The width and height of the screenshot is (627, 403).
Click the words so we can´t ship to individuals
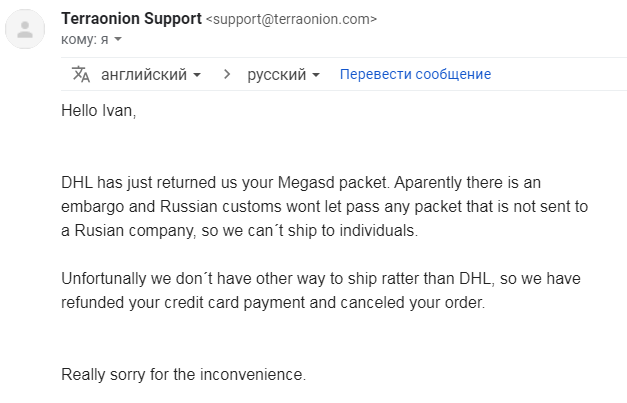point(310,231)
